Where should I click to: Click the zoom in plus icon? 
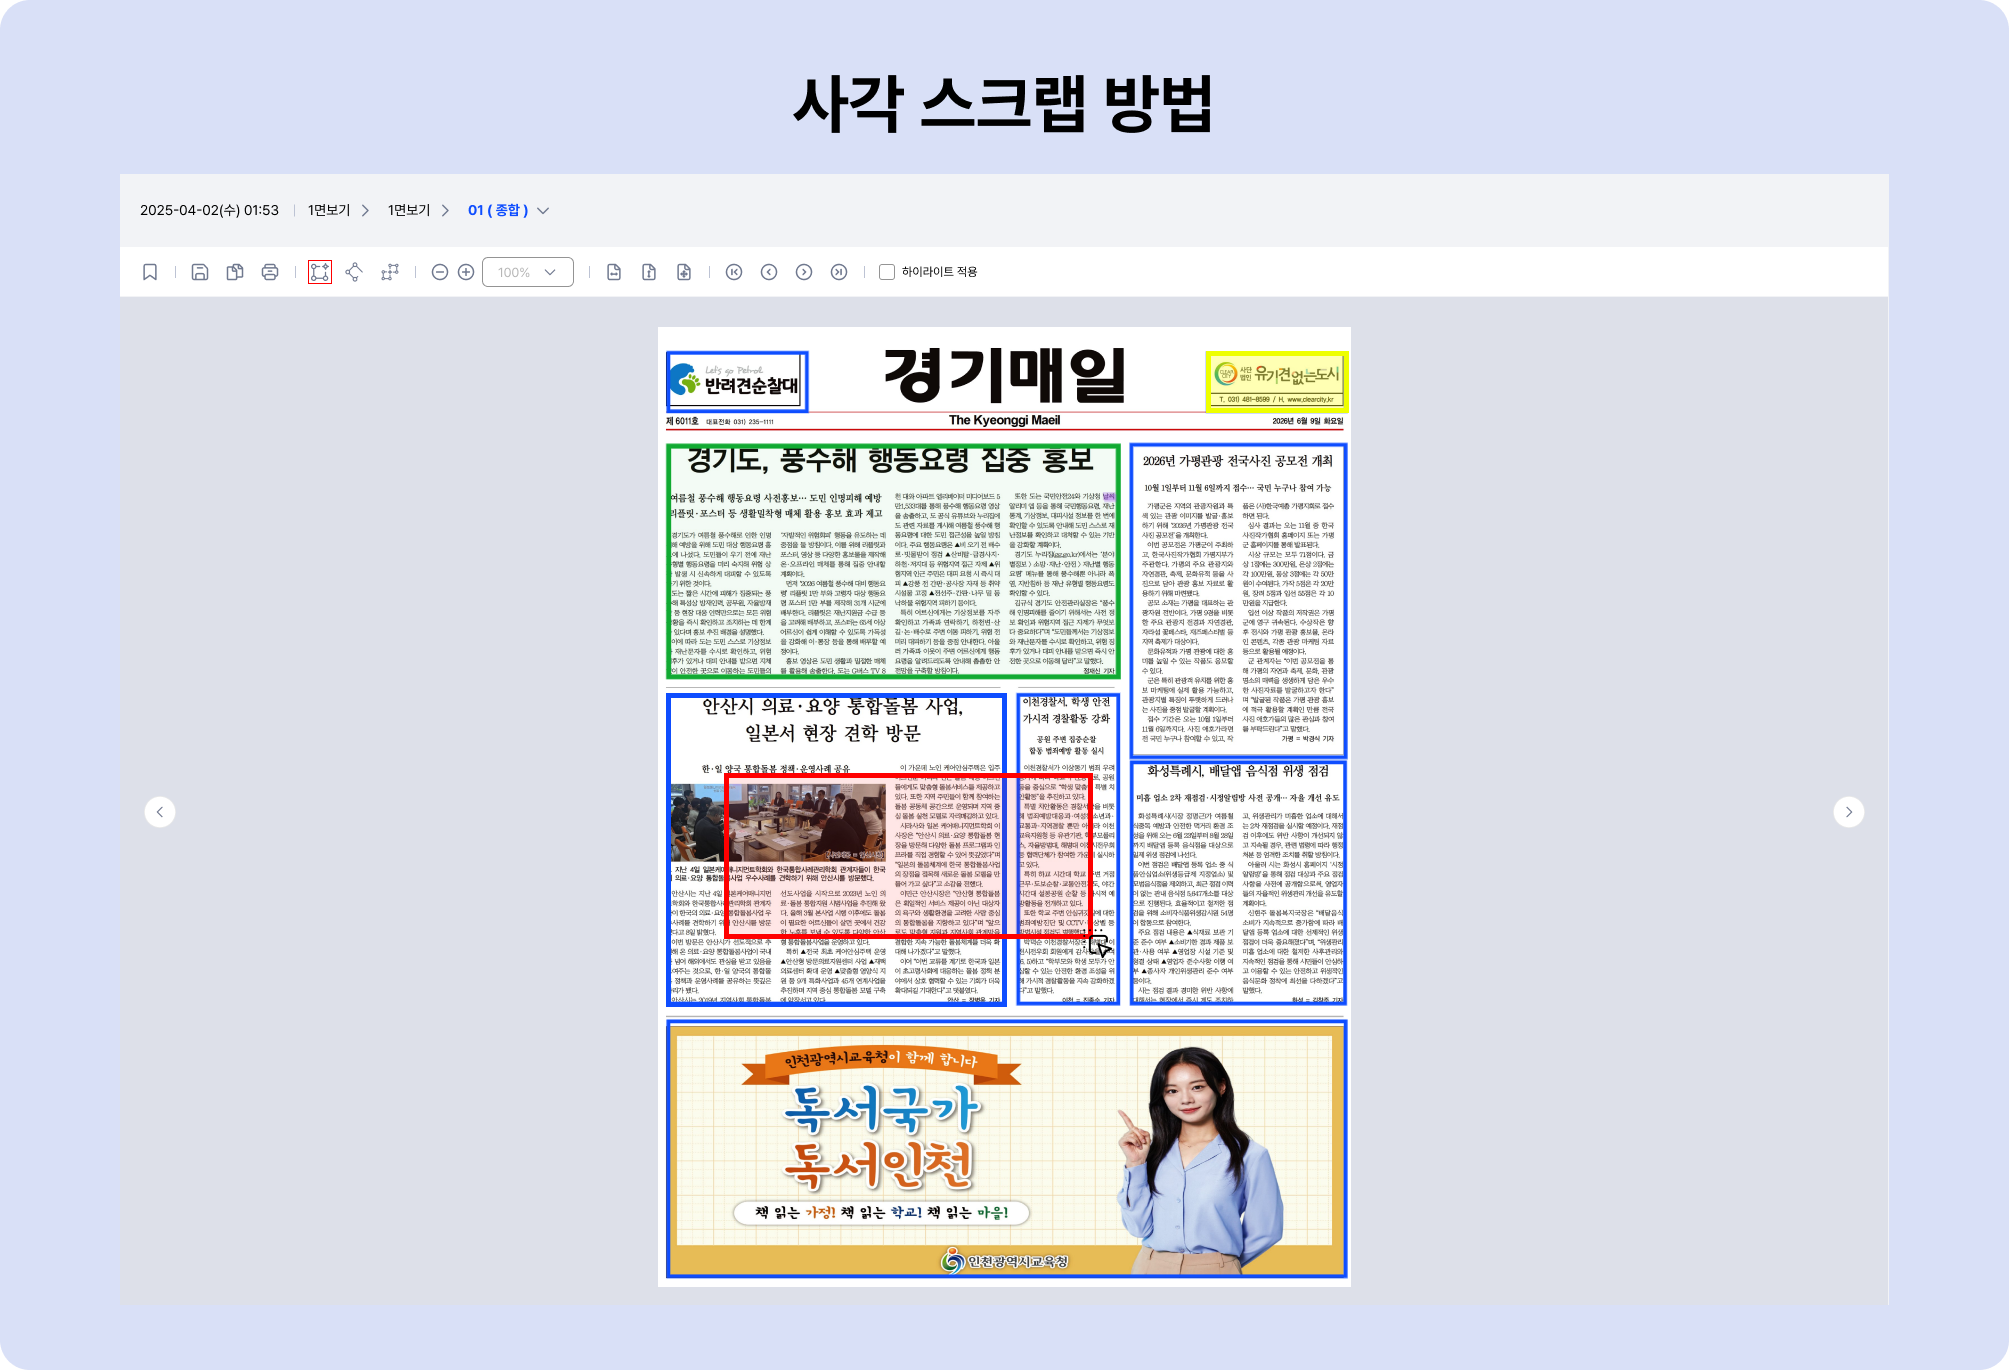click(x=466, y=272)
